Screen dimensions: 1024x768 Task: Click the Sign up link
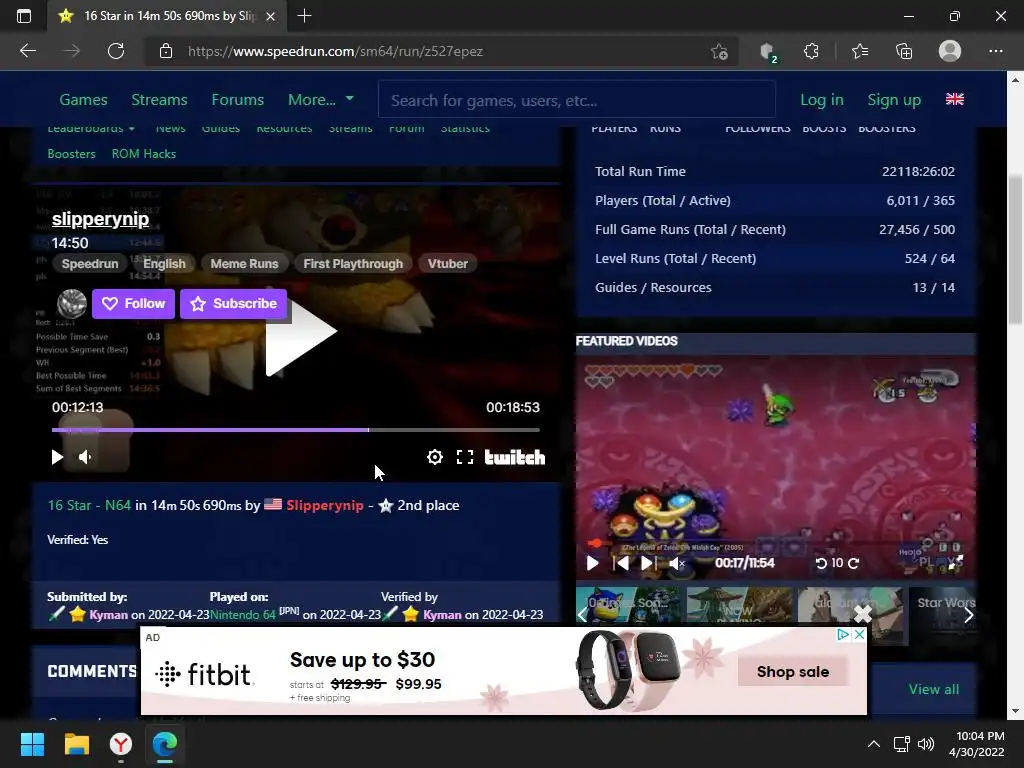(894, 100)
